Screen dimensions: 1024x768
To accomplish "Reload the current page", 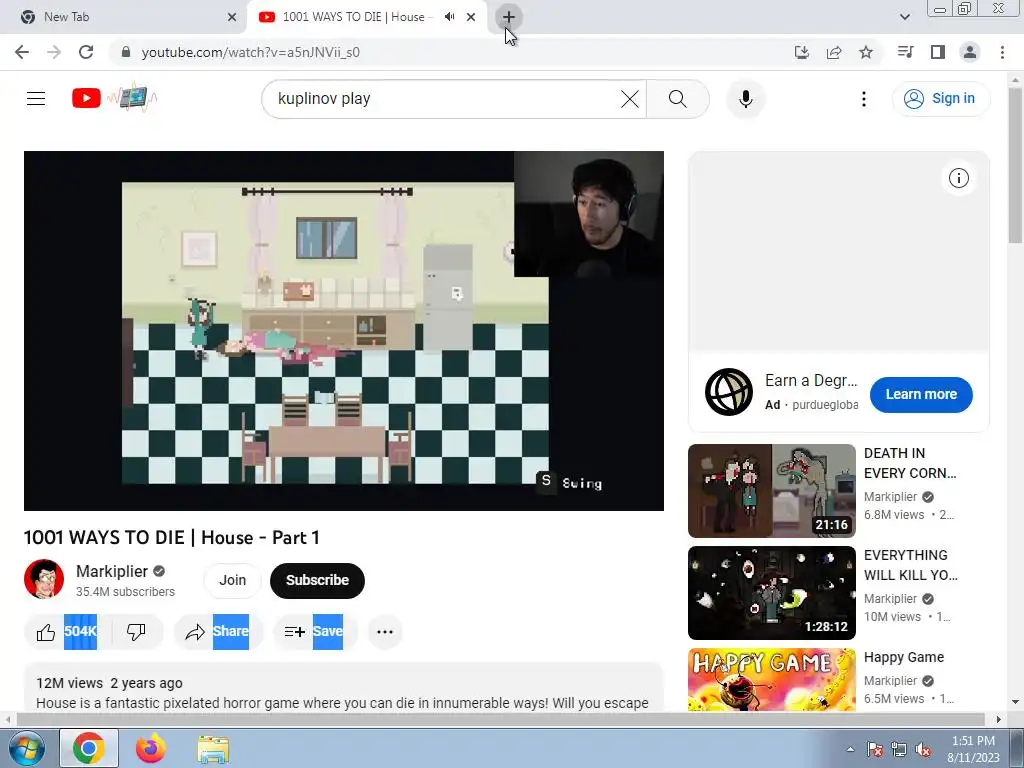I will pos(86,52).
